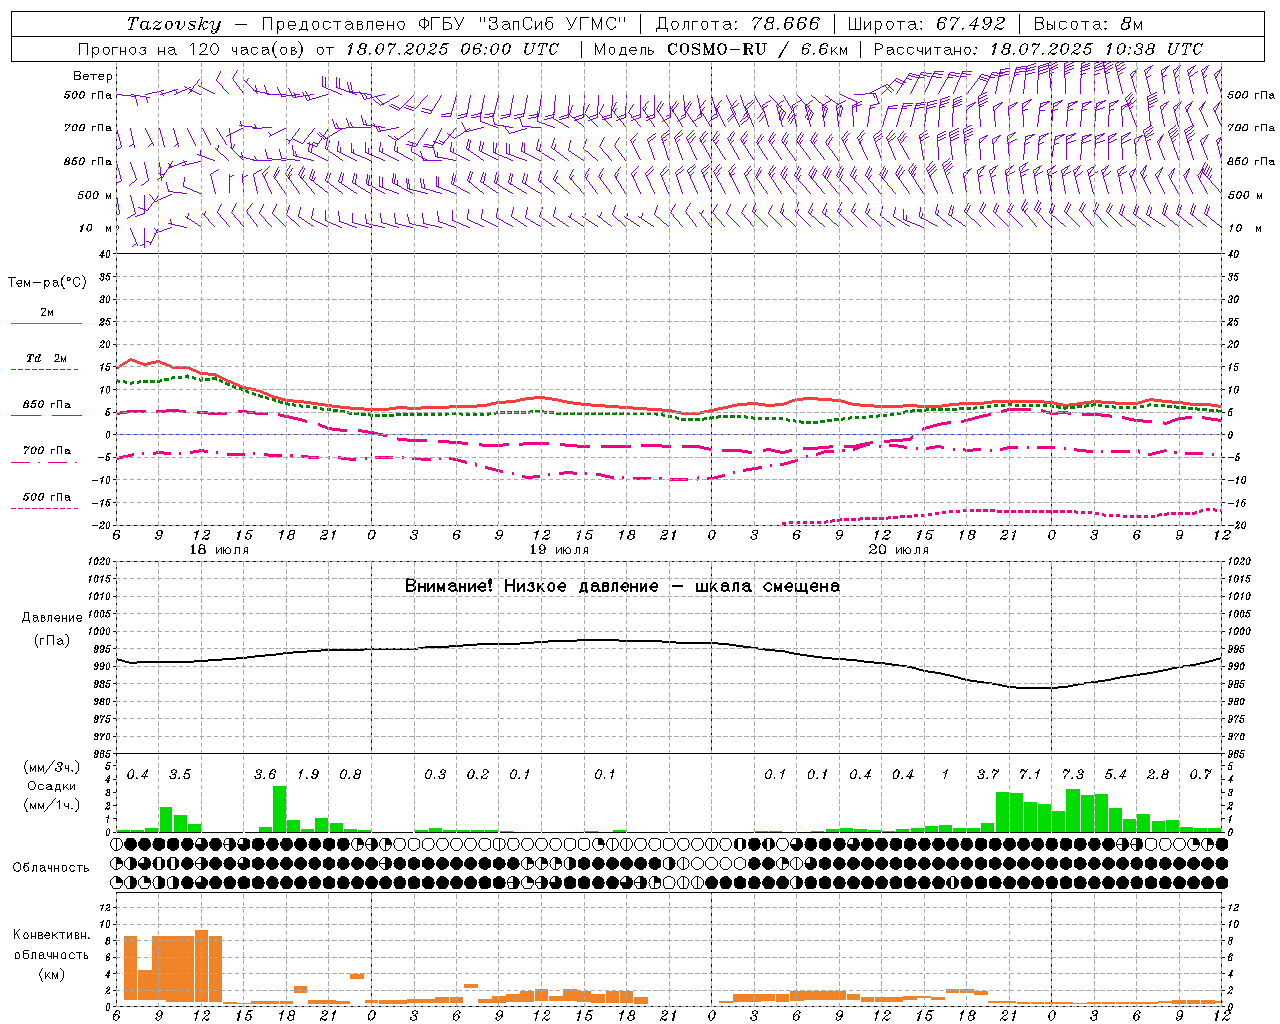Select computed time 18.07.2025 10:38 UTC

[x=1096, y=49]
